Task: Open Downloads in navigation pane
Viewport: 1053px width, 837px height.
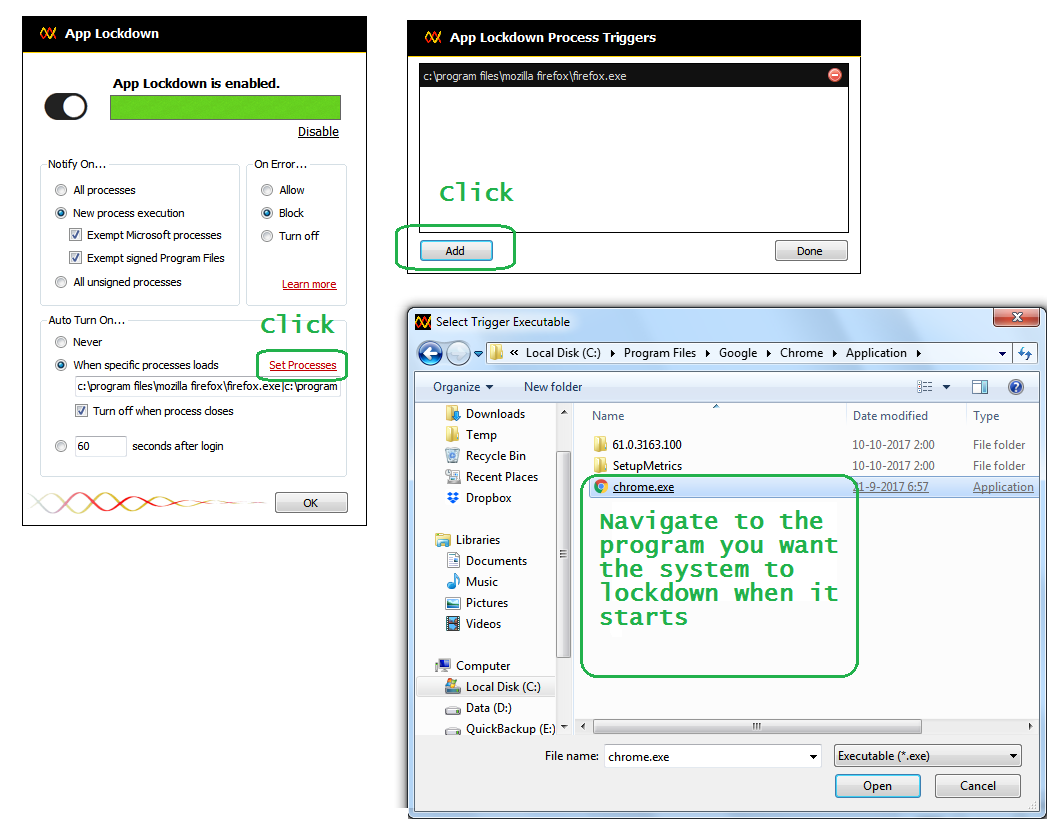Action: click(x=495, y=414)
